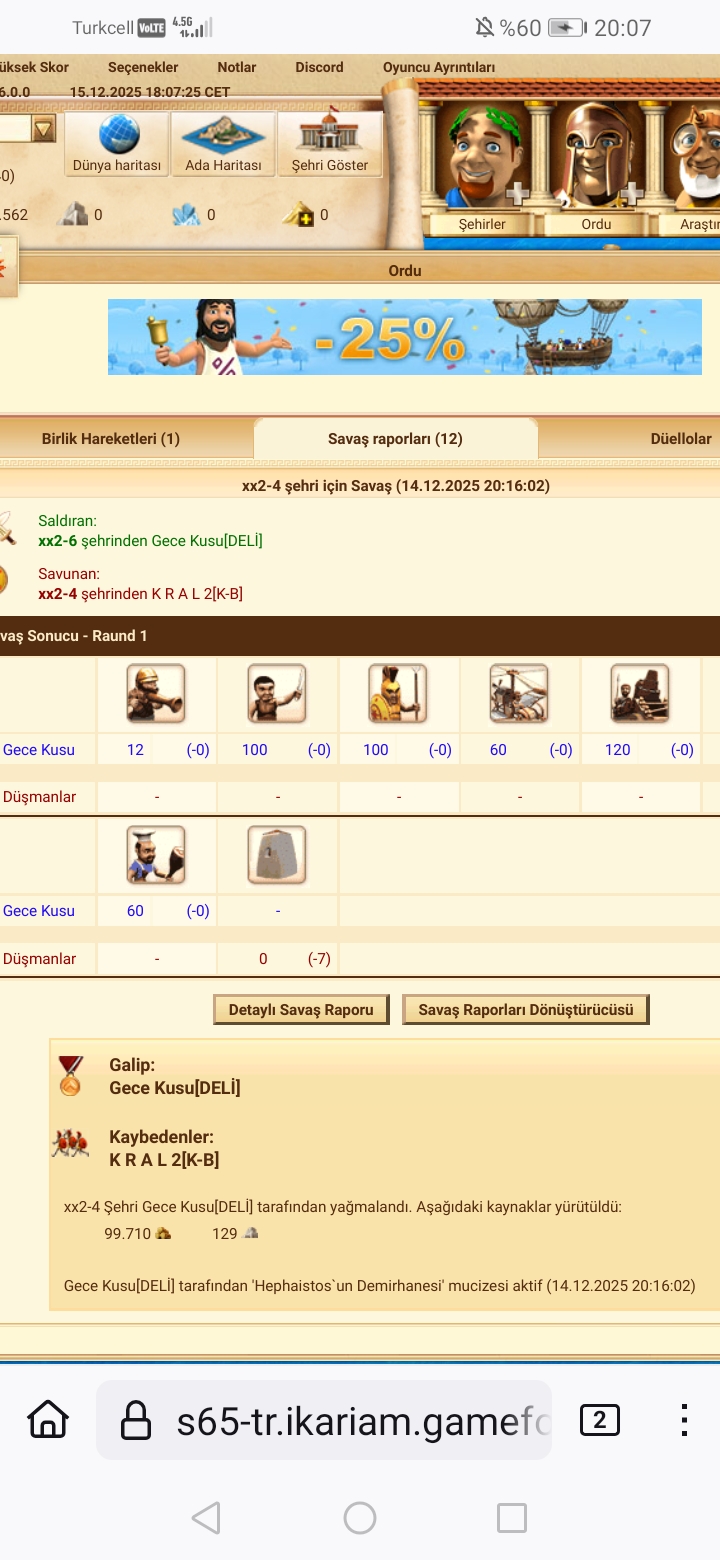
Task: Click the city wall icon
Action: 277,854
